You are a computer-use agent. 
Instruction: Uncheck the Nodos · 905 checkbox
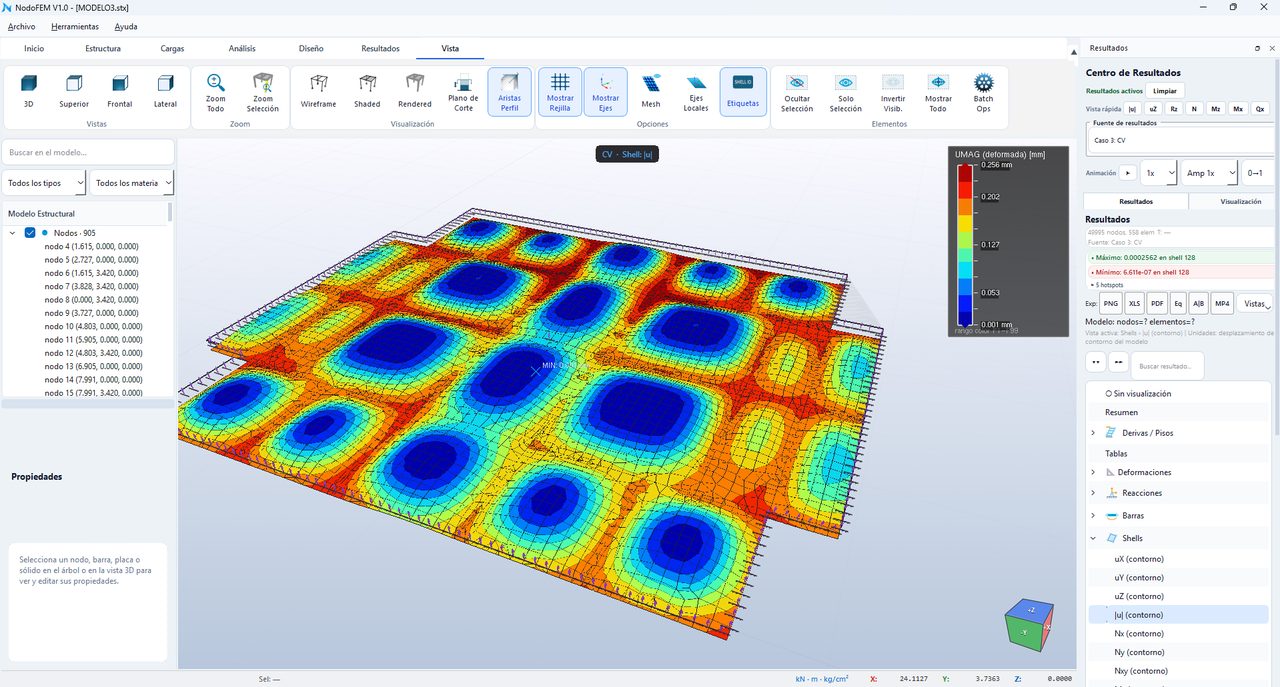[x=30, y=233]
